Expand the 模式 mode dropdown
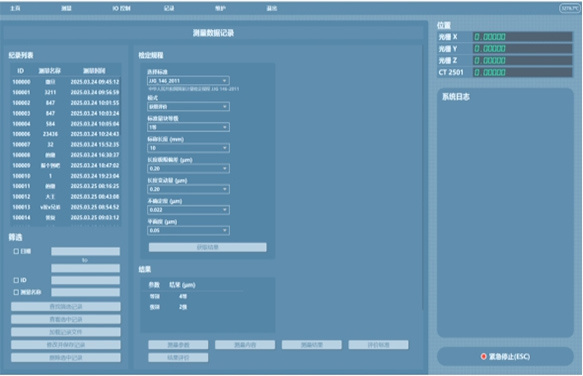Image resolution: width=583 pixels, height=376 pixels. point(188,107)
